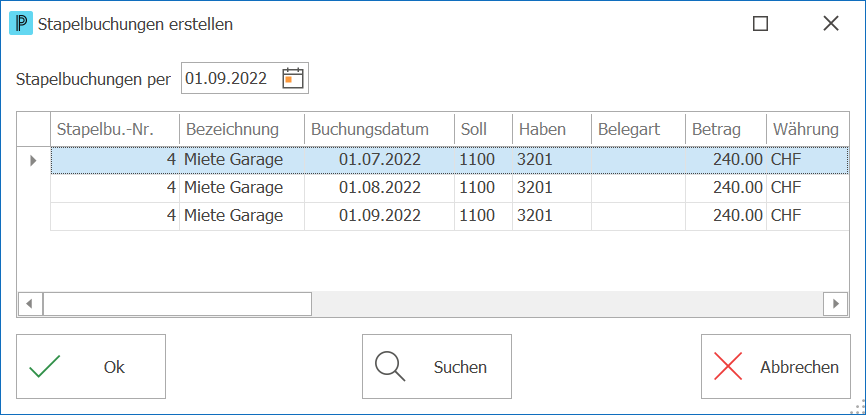Click the app logo in title bar
This screenshot has width=866, height=415.
pos(21,24)
